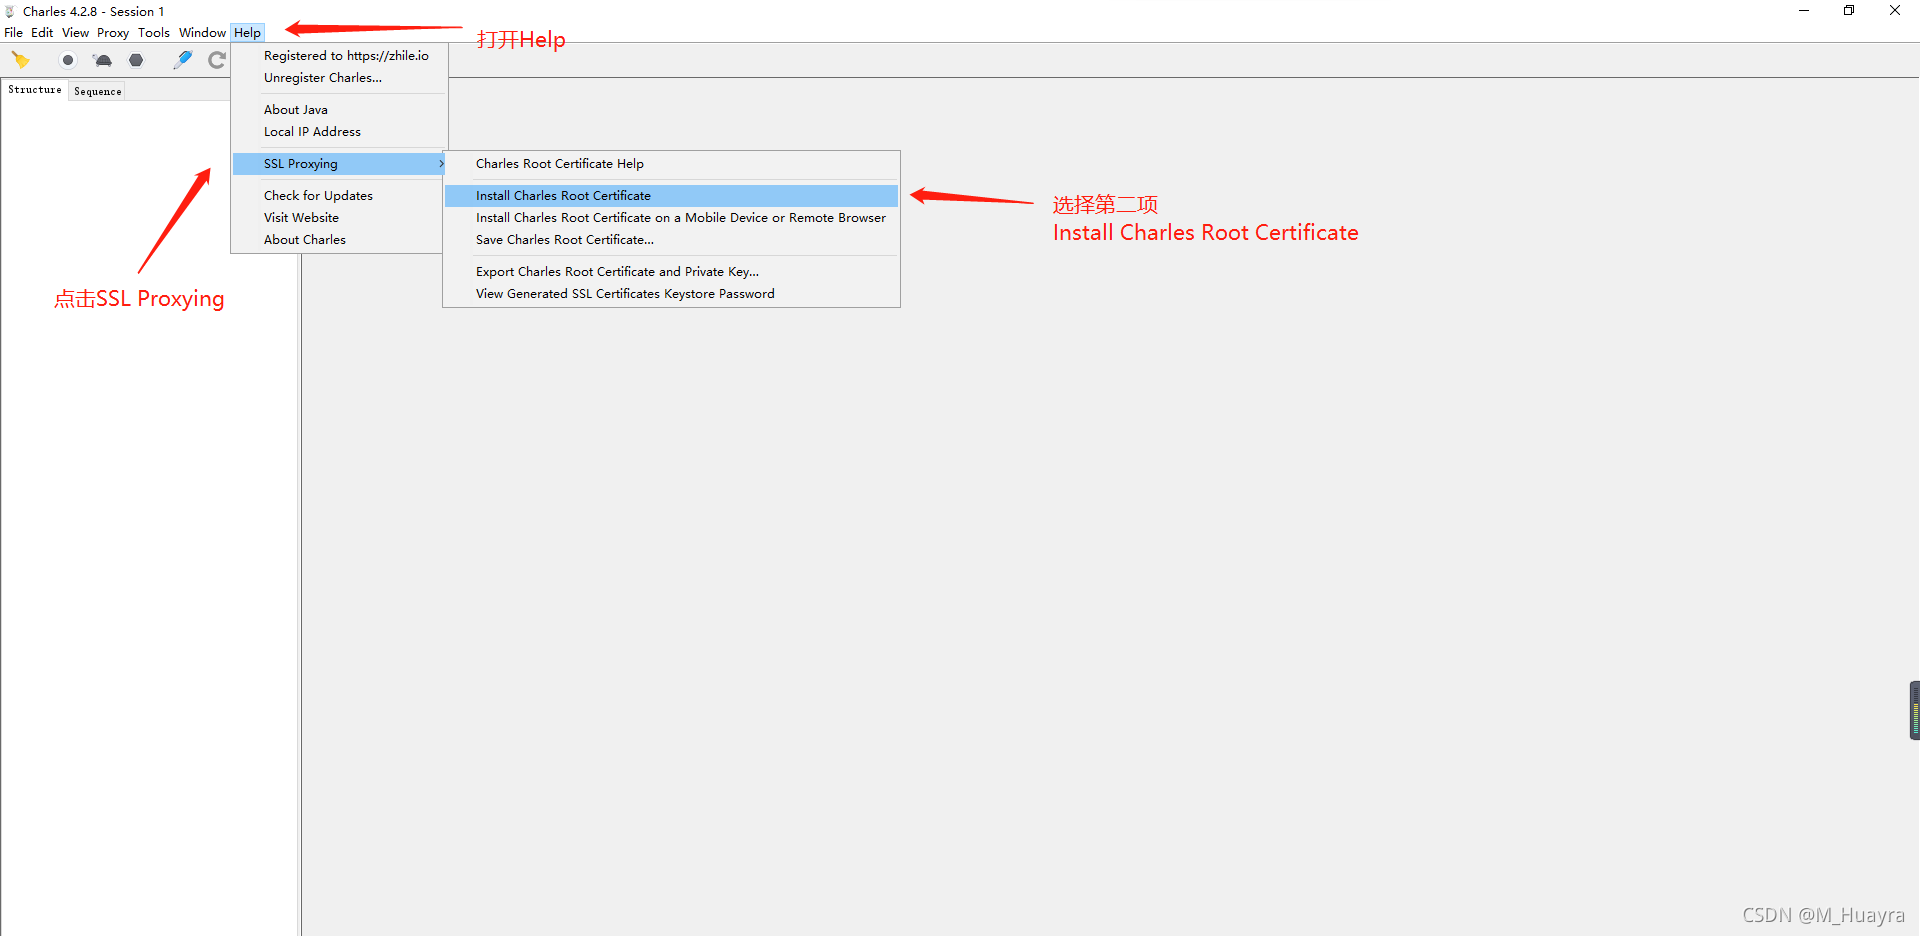Open Charles Root Certificate Help
The width and height of the screenshot is (1920, 936).
(x=671, y=164)
